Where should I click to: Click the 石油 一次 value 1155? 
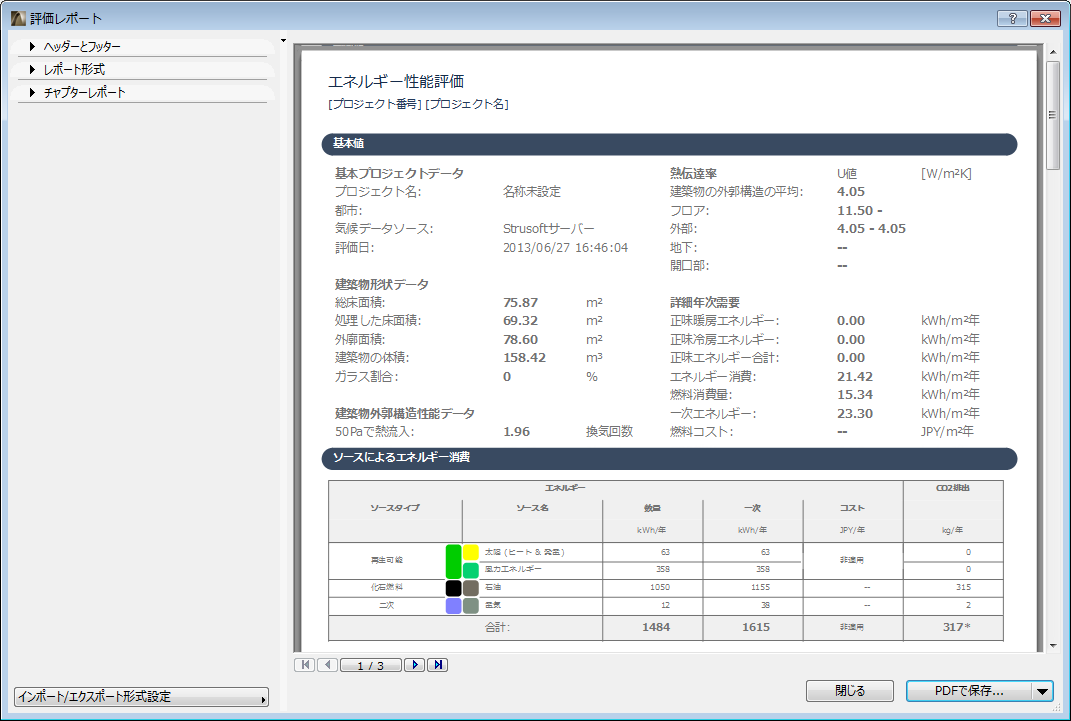pyautogui.click(x=760, y=587)
